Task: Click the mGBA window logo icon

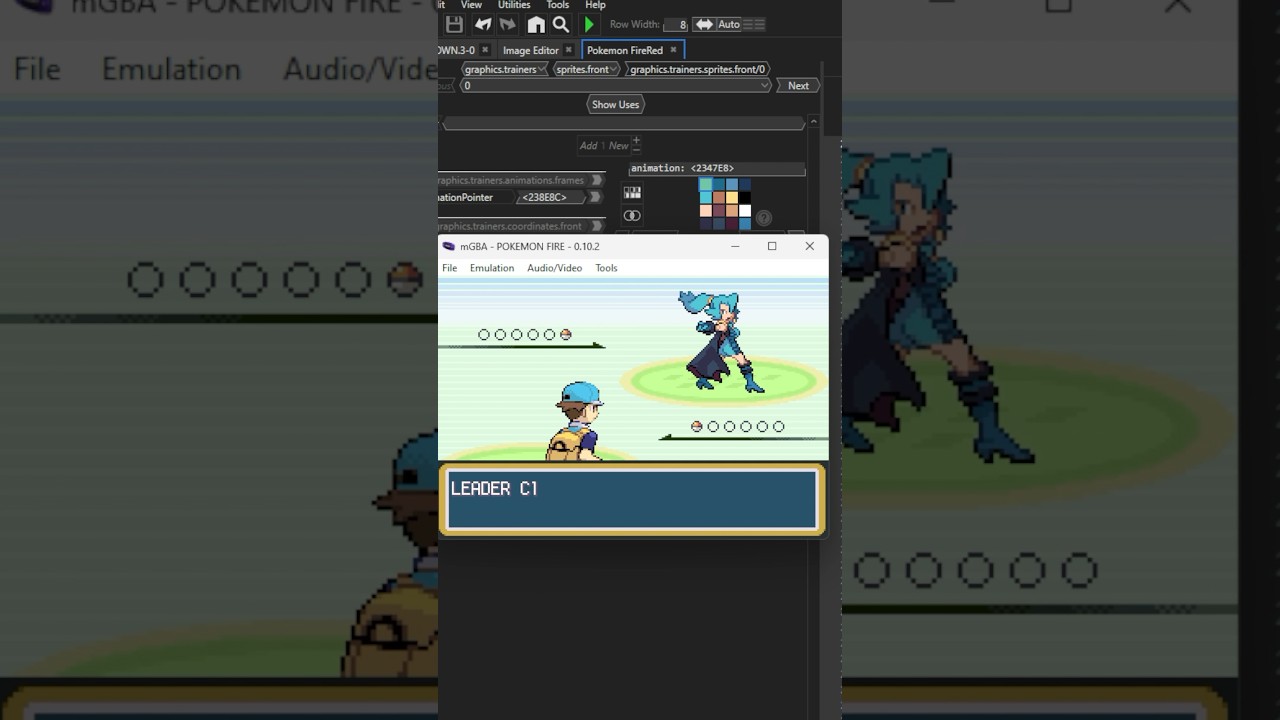Action: click(x=449, y=246)
